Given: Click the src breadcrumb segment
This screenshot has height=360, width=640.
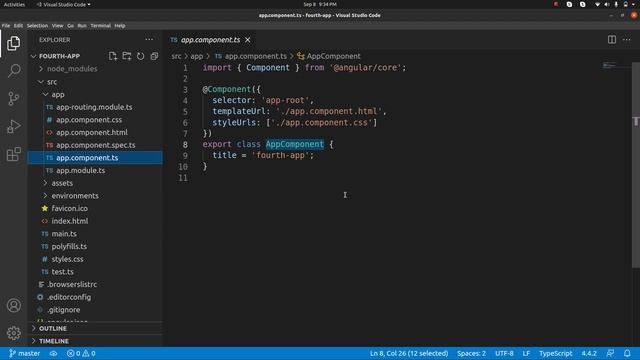Looking at the screenshot, I should pyautogui.click(x=176, y=56).
